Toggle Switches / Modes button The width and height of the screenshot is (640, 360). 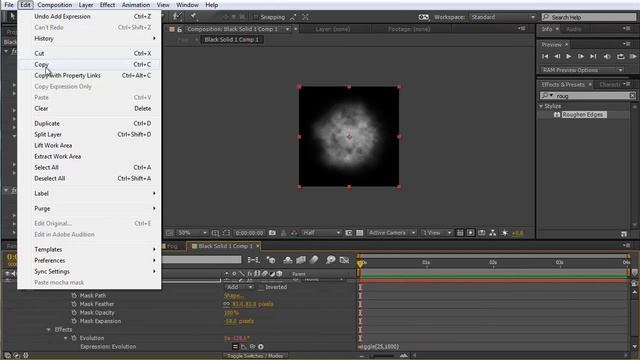click(x=255, y=356)
